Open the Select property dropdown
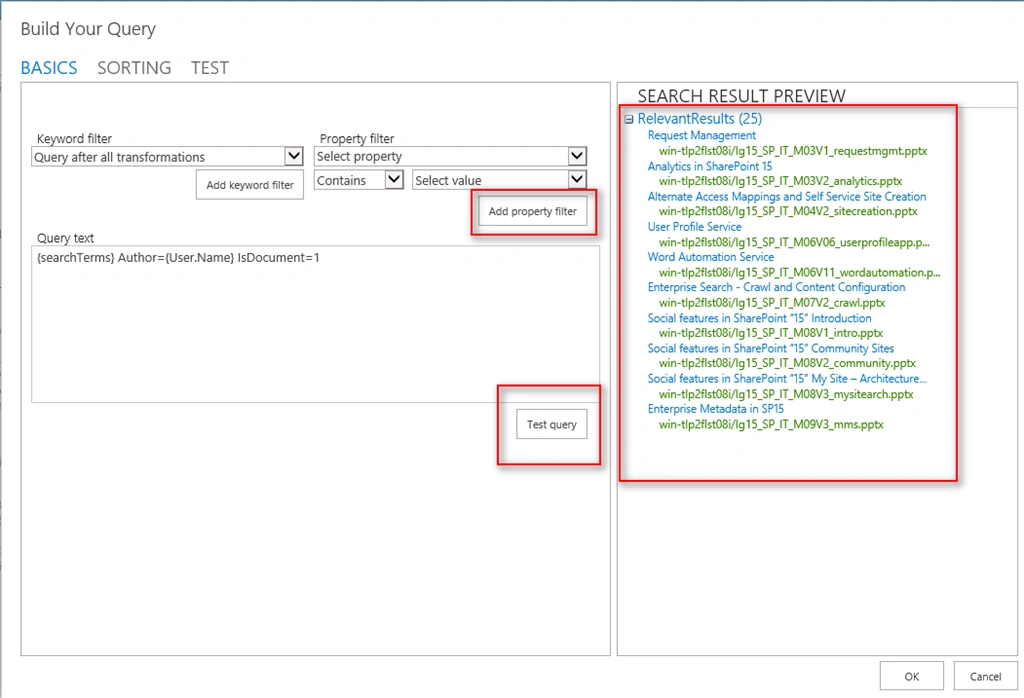Viewport: 1024px width, 698px height. point(451,156)
